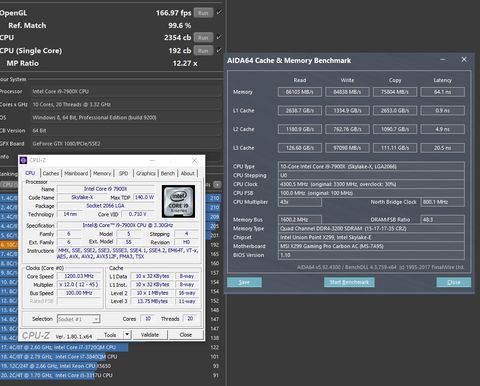Click the CPU-Z app icon in title bar
The width and height of the screenshot is (480, 386).
coord(23,160)
